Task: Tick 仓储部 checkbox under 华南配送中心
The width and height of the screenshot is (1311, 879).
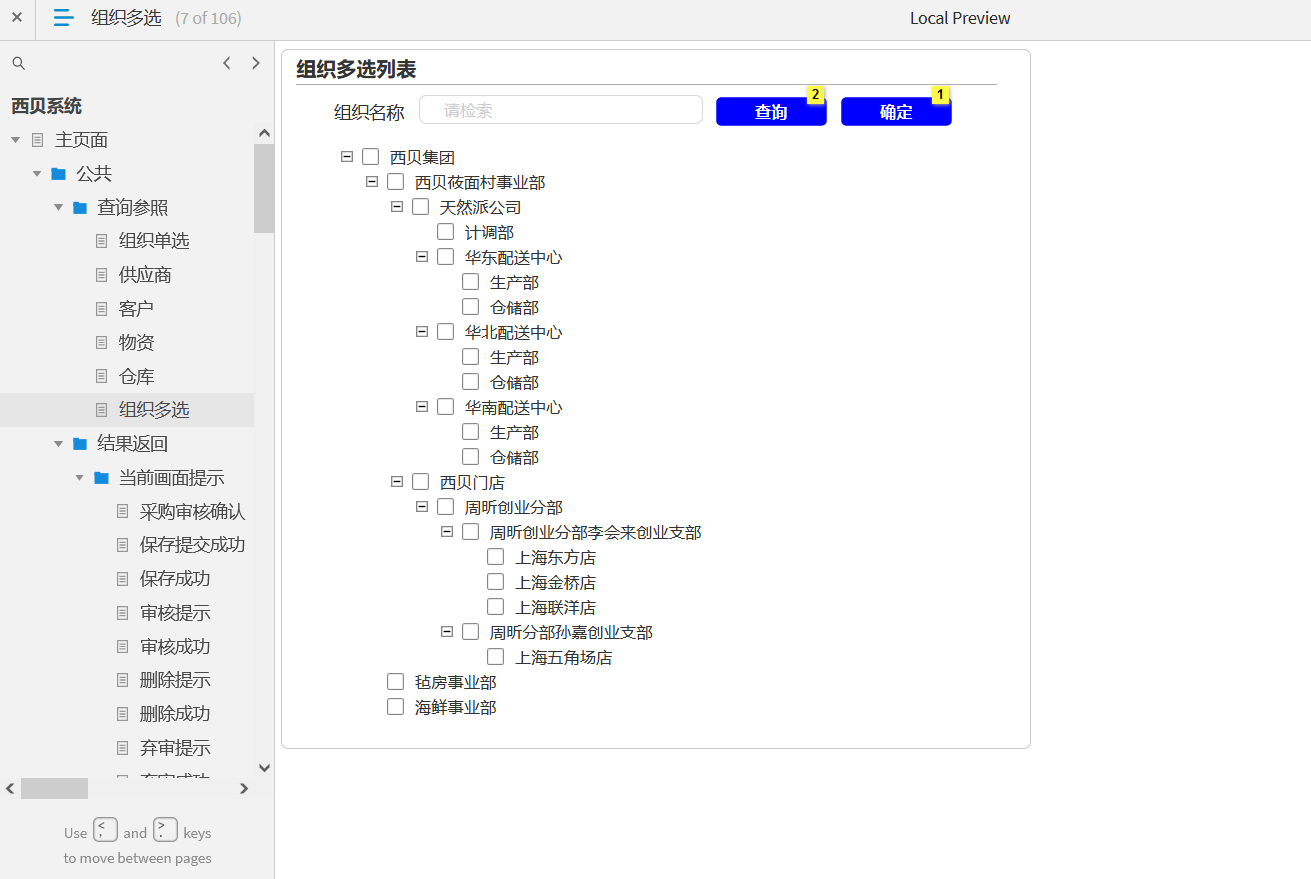Action: 471,457
